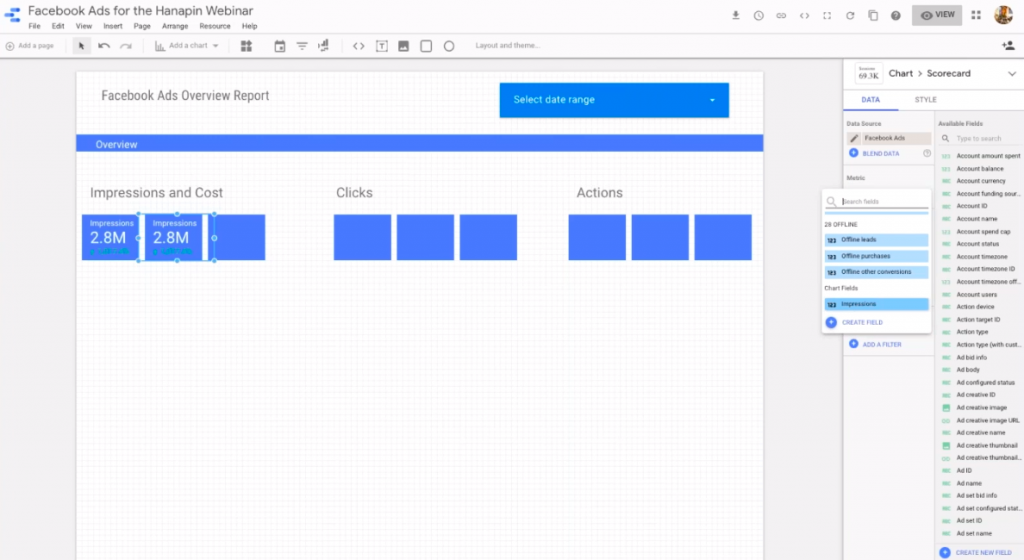1024x560 pixels.
Task: Click the download report icon
Action: tap(736, 15)
